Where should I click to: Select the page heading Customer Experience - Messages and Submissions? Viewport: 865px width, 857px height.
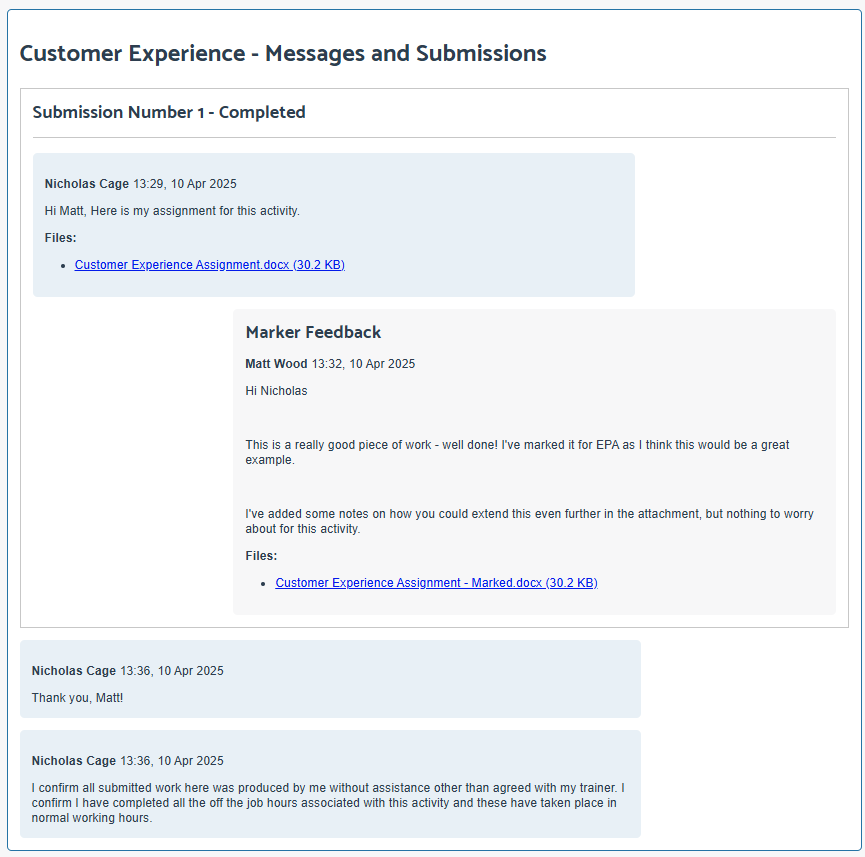pyautogui.click(x=283, y=54)
